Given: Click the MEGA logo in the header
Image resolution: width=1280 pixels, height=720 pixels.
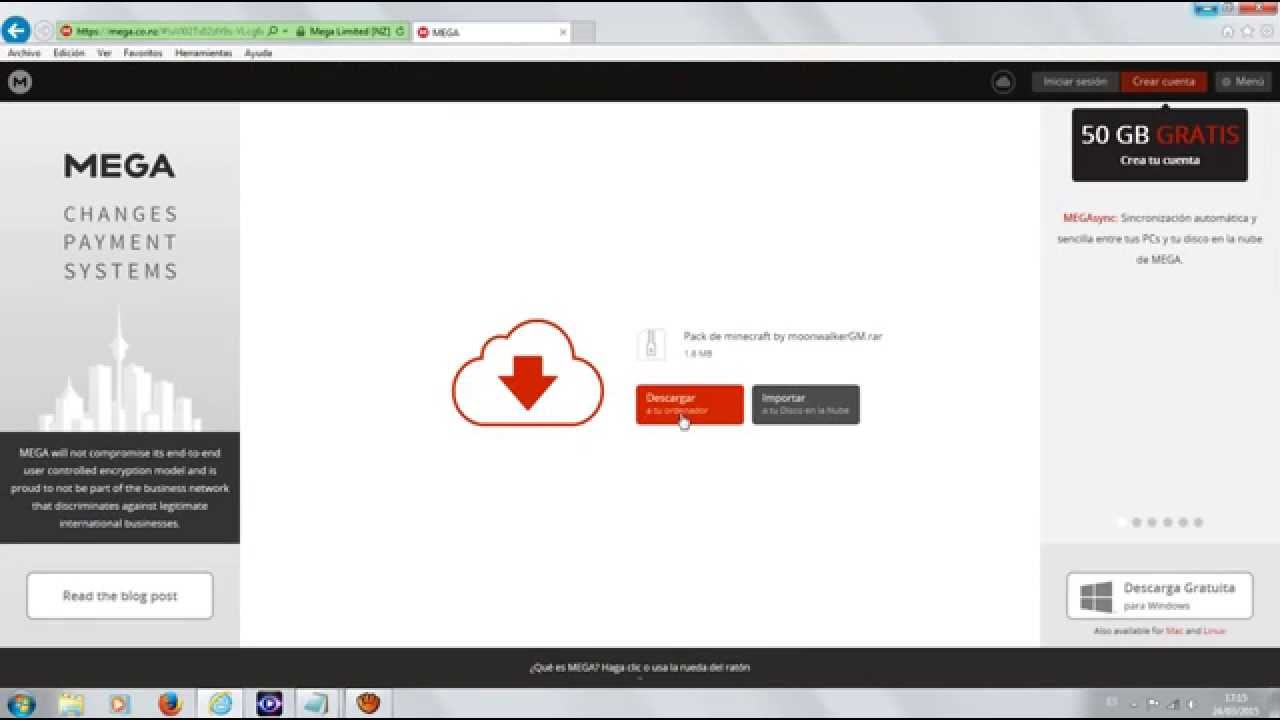Looking at the screenshot, I should click(20, 82).
